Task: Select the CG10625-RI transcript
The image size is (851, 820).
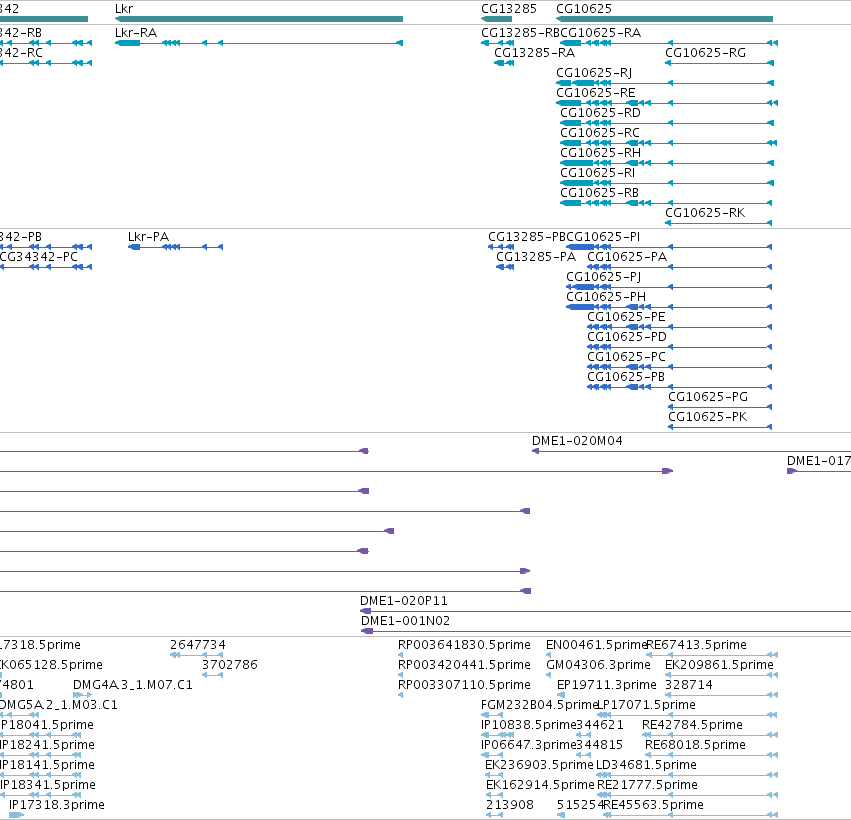Action: (667, 183)
